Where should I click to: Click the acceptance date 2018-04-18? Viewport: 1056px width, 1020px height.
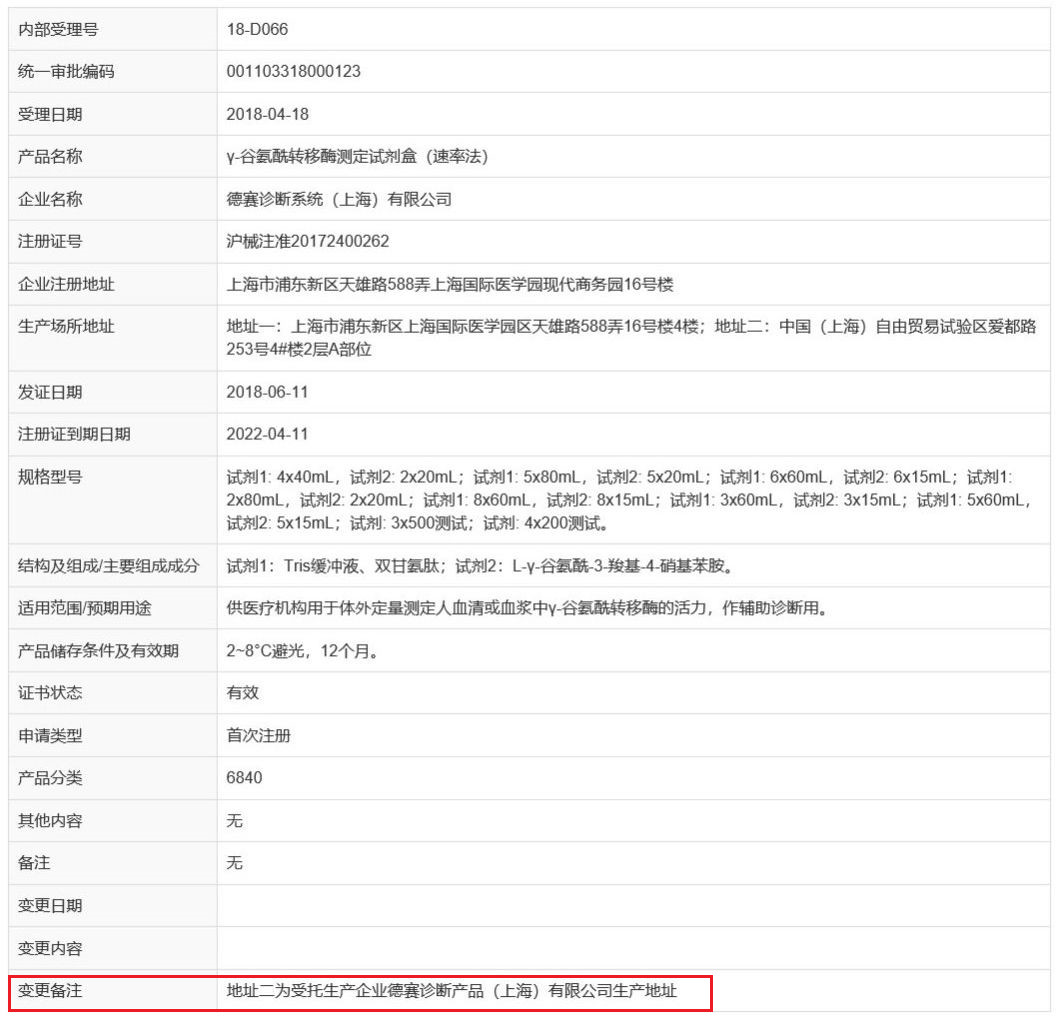click(267, 114)
